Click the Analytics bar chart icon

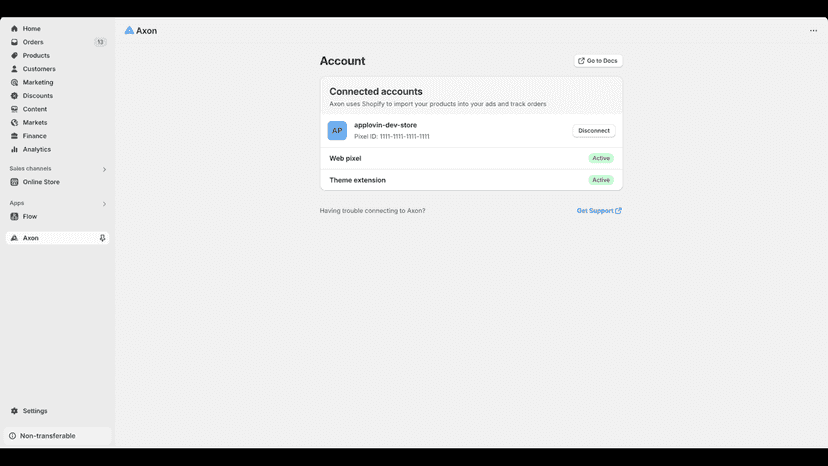click(14, 150)
